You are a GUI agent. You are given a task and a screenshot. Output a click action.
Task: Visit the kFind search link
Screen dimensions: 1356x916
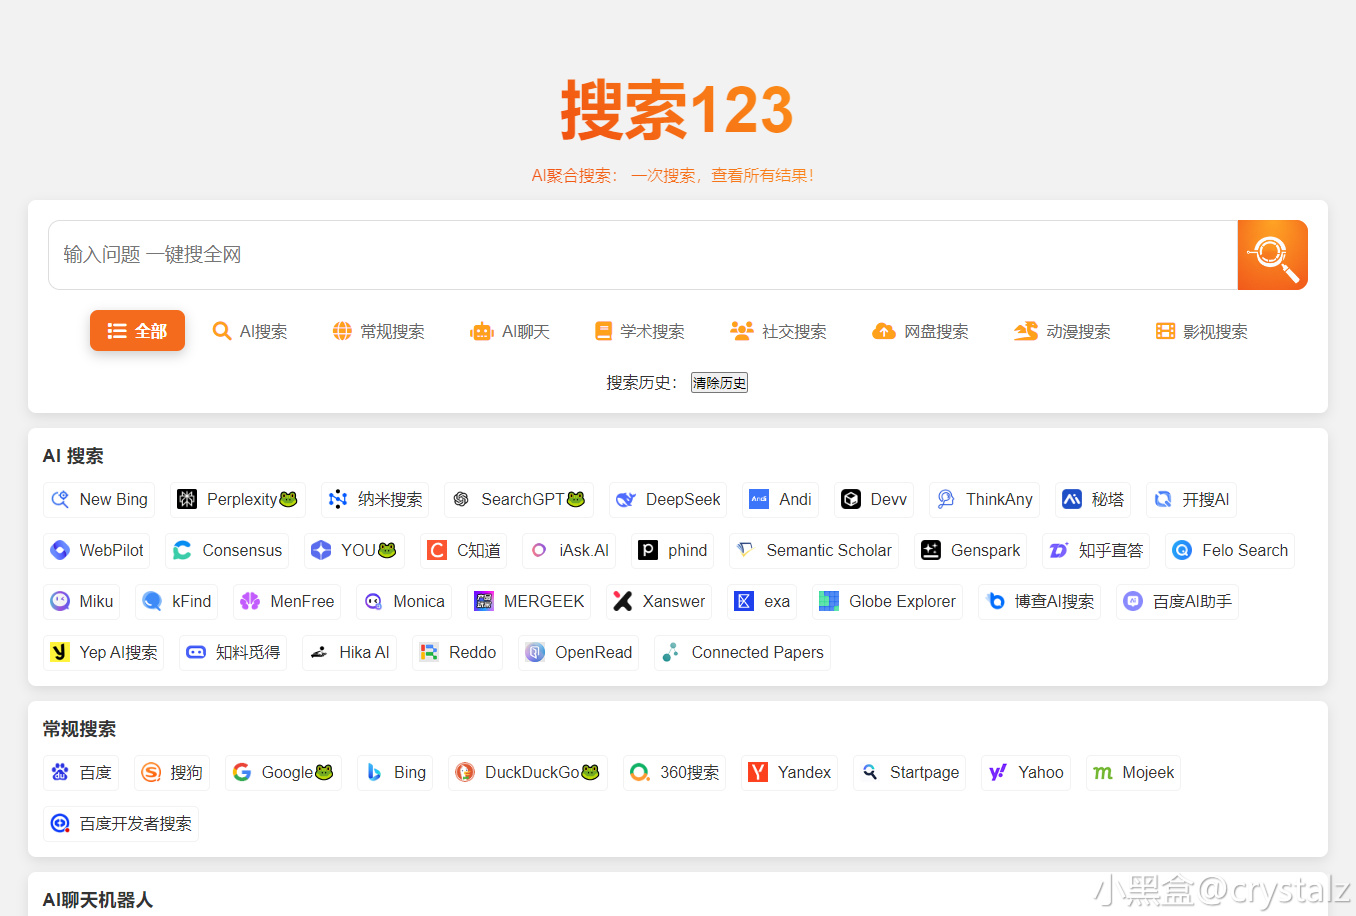pyautogui.click(x=177, y=601)
